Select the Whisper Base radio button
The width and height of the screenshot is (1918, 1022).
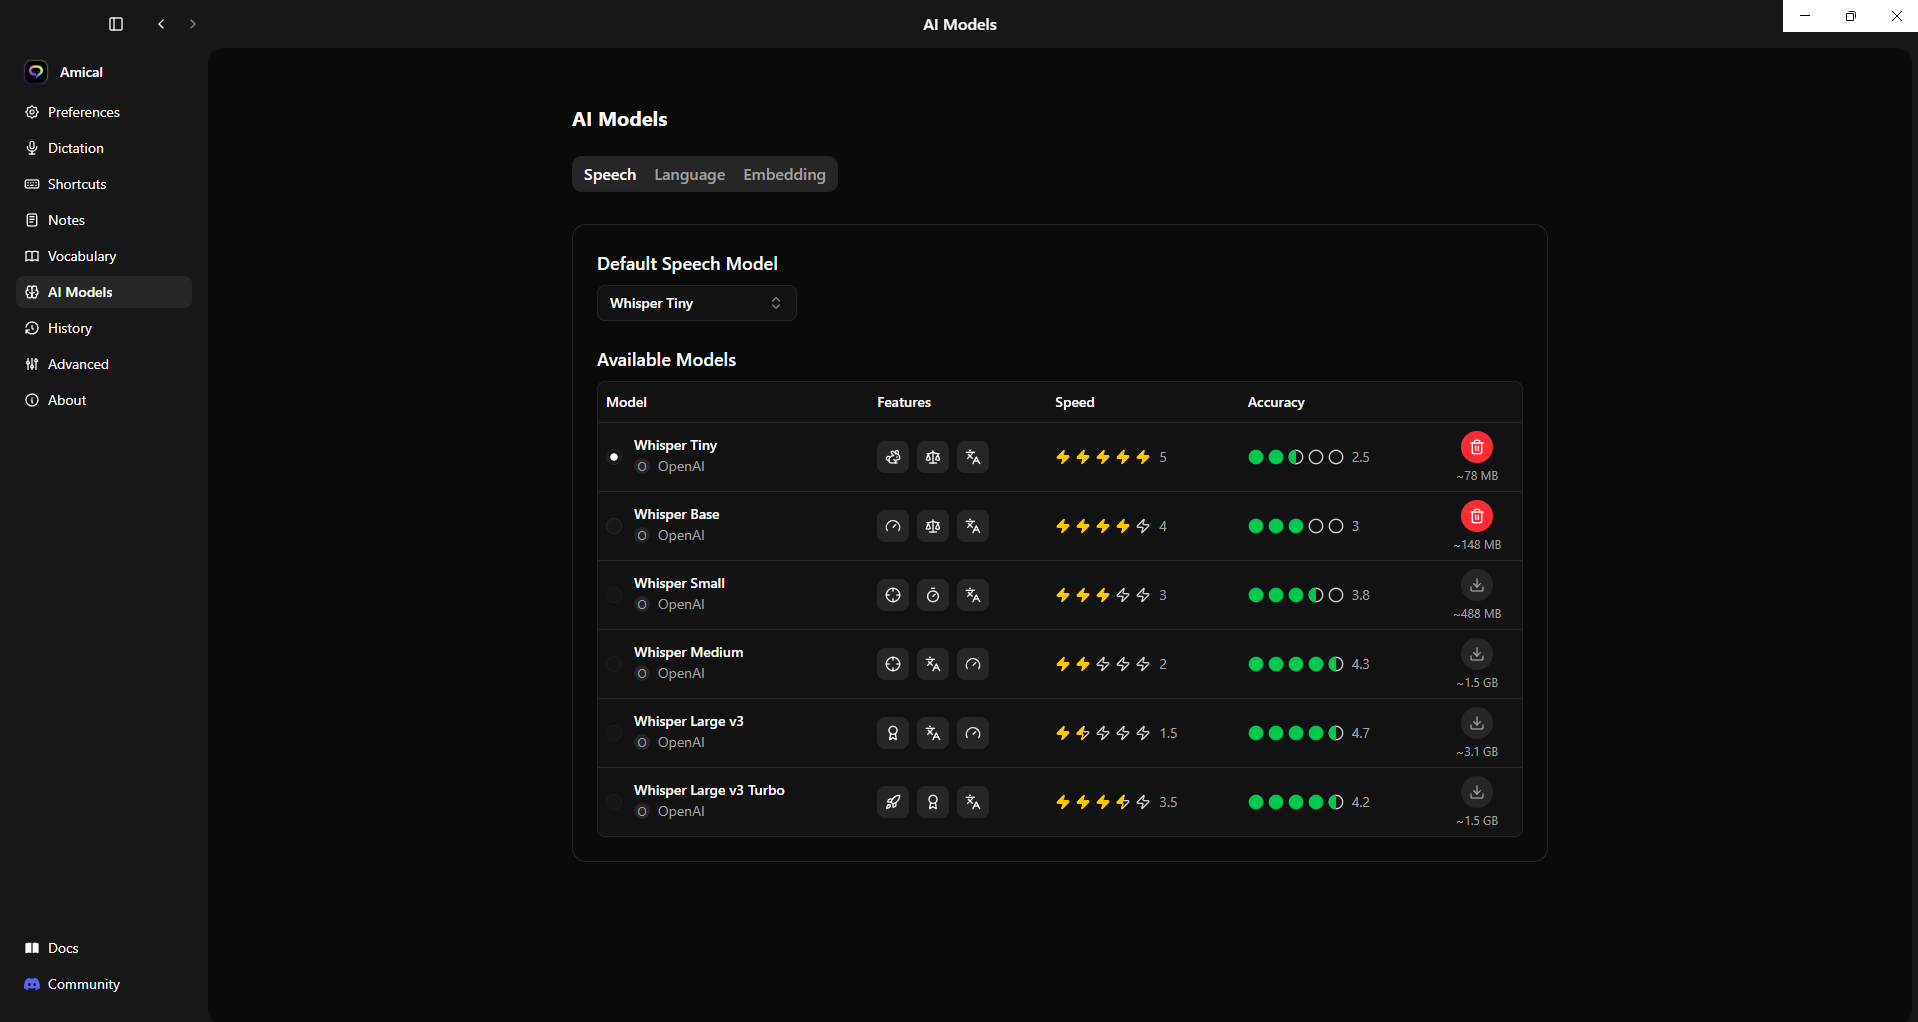tap(614, 526)
